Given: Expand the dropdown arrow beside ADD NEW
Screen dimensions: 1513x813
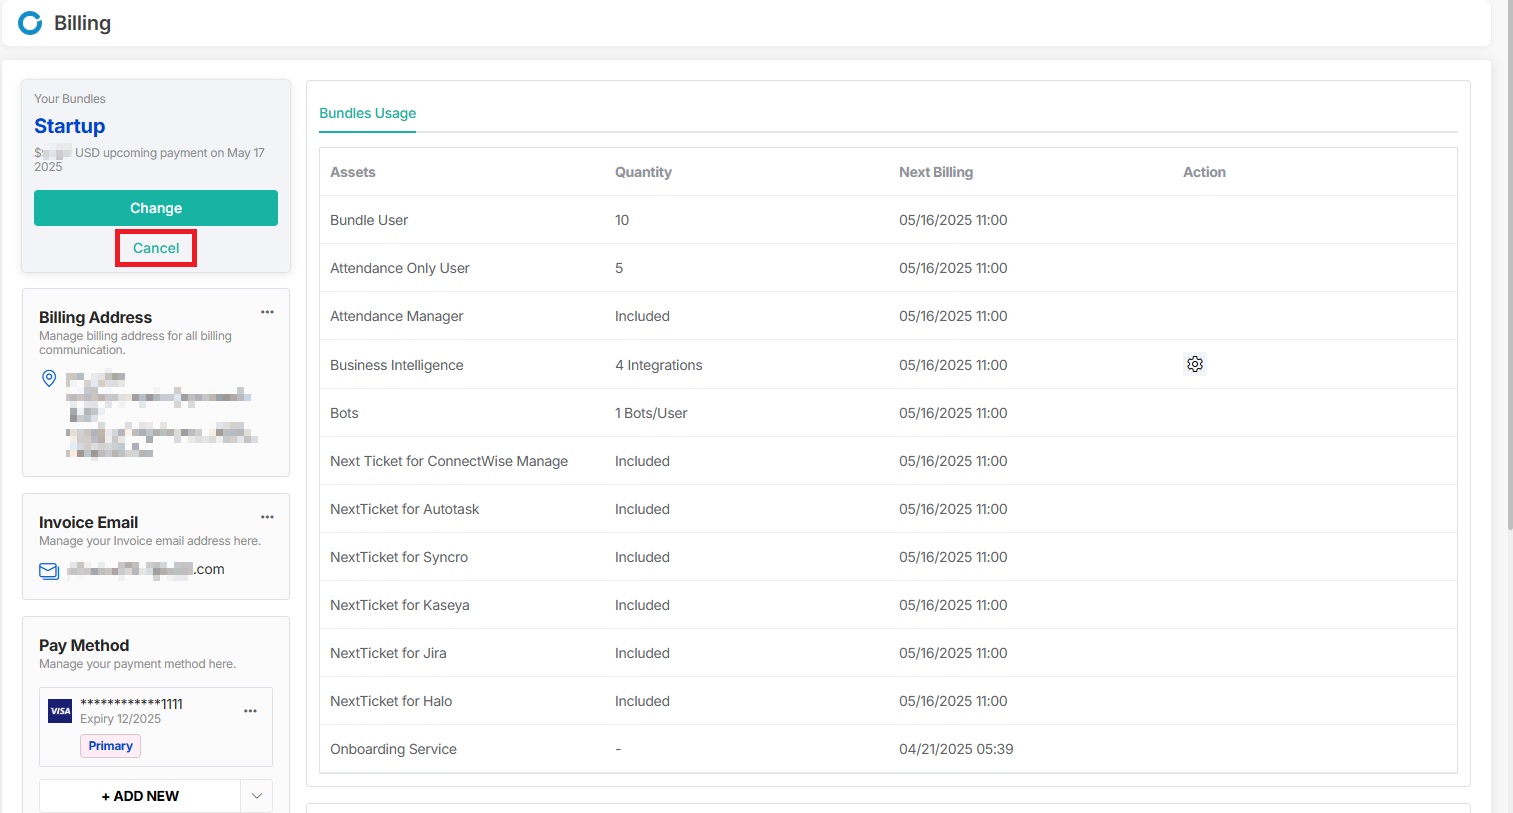Looking at the screenshot, I should point(256,796).
